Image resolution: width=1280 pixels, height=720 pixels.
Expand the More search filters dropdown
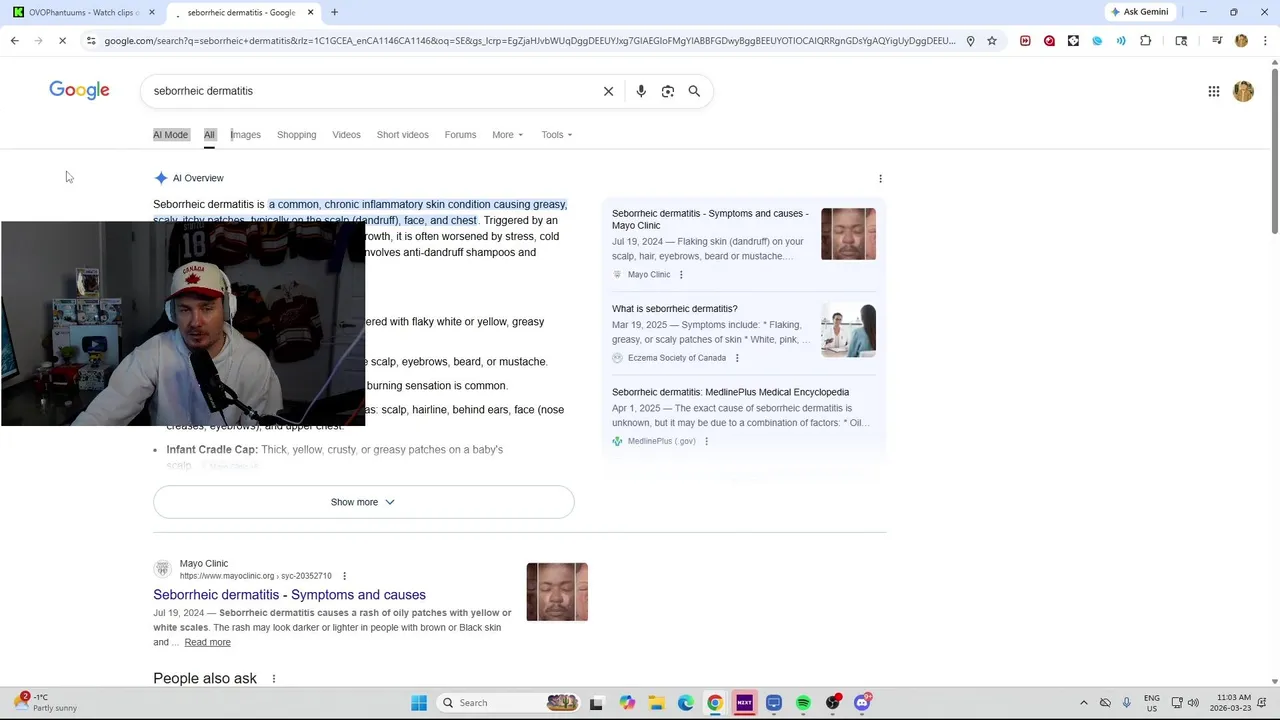(507, 135)
